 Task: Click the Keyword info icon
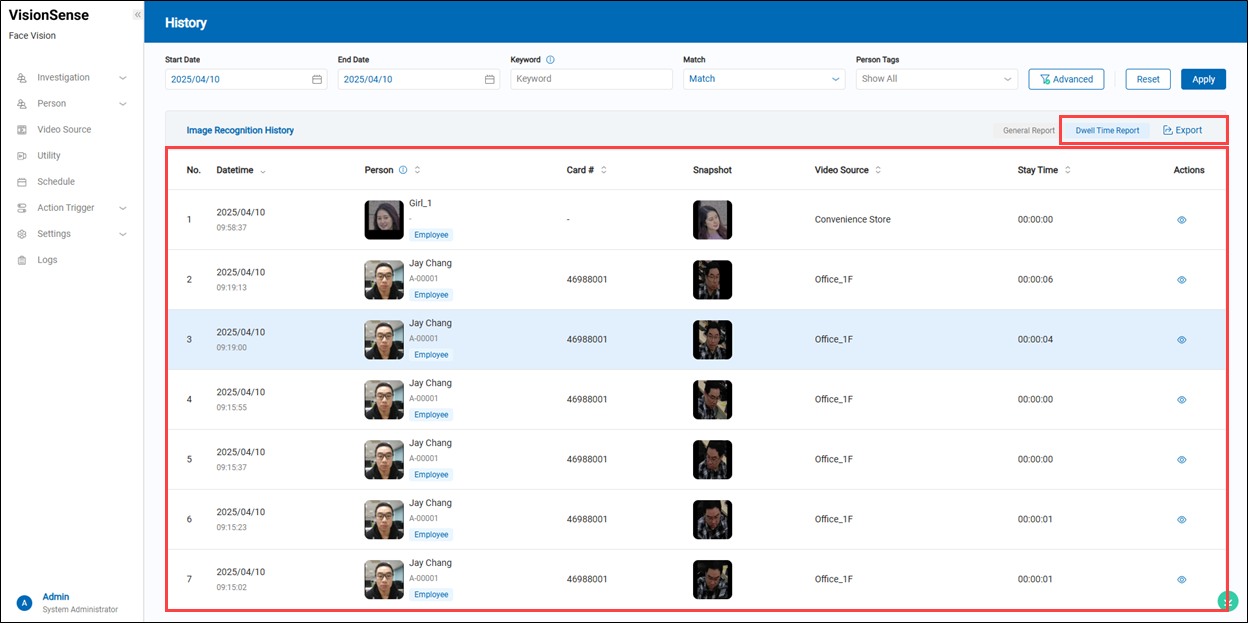tap(551, 60)
